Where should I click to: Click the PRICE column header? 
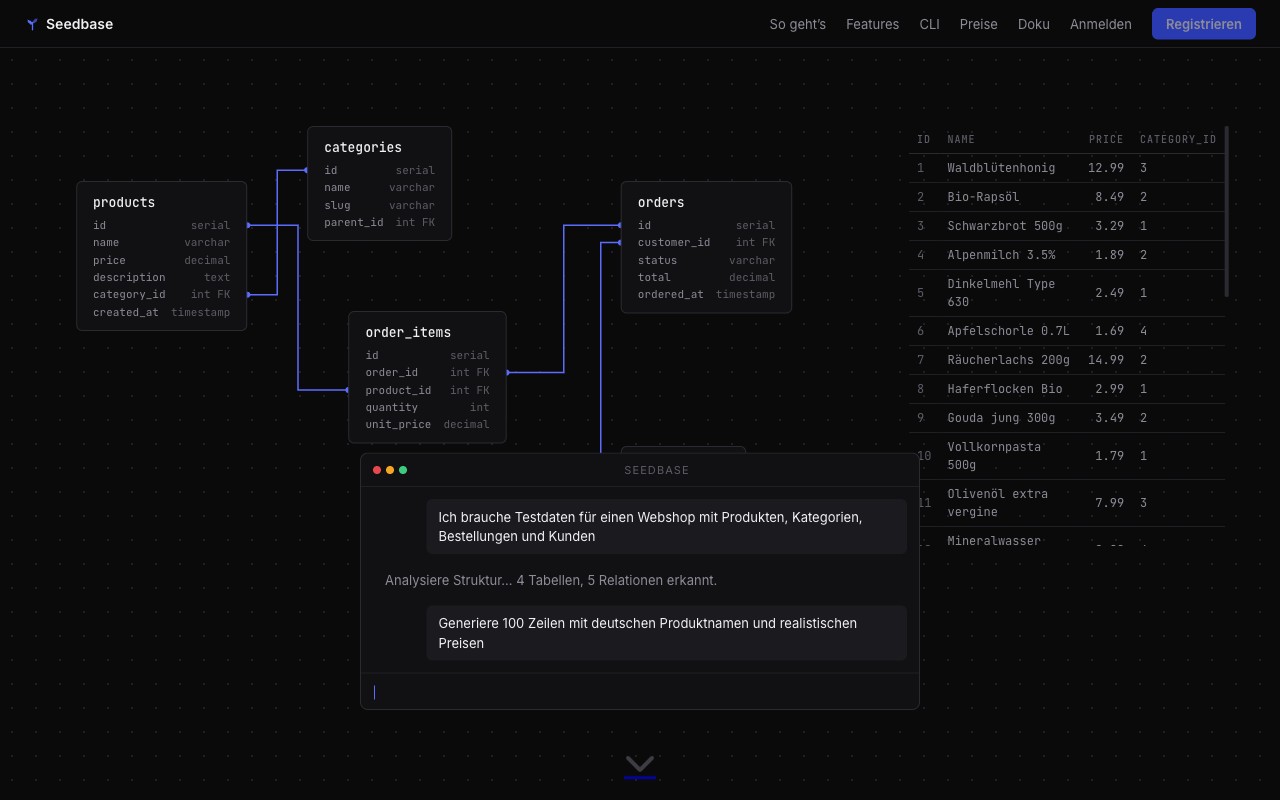(x=1106, y=139)
